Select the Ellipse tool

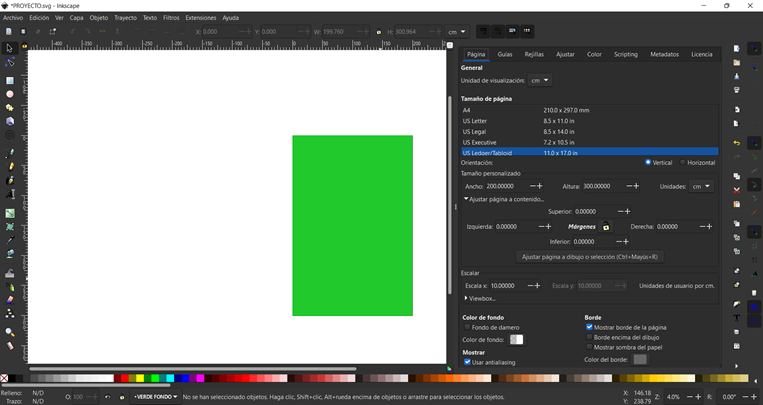coord(10,94)
